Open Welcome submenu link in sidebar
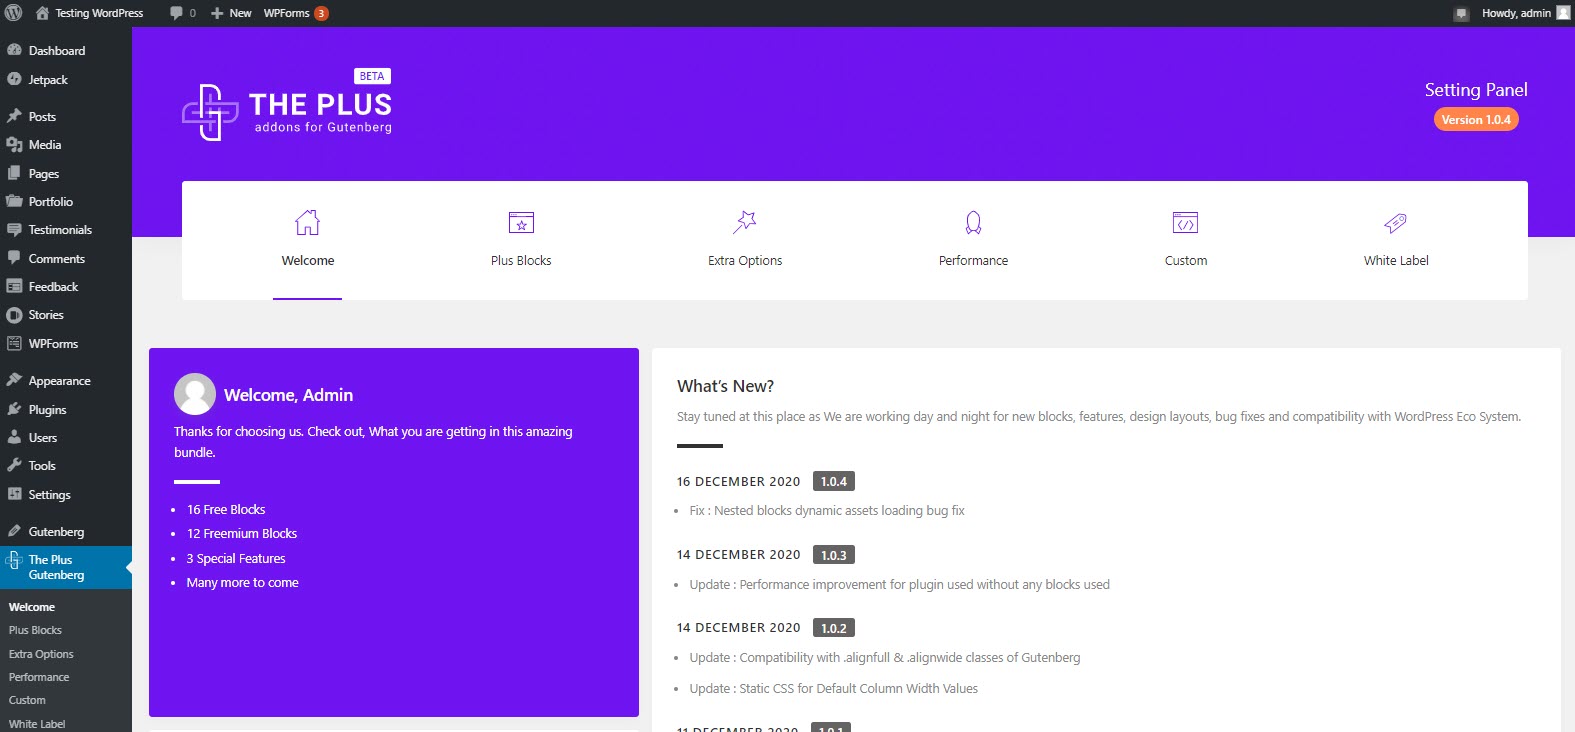Screen dimensions: 1575x732 click(x=32, y=607)
